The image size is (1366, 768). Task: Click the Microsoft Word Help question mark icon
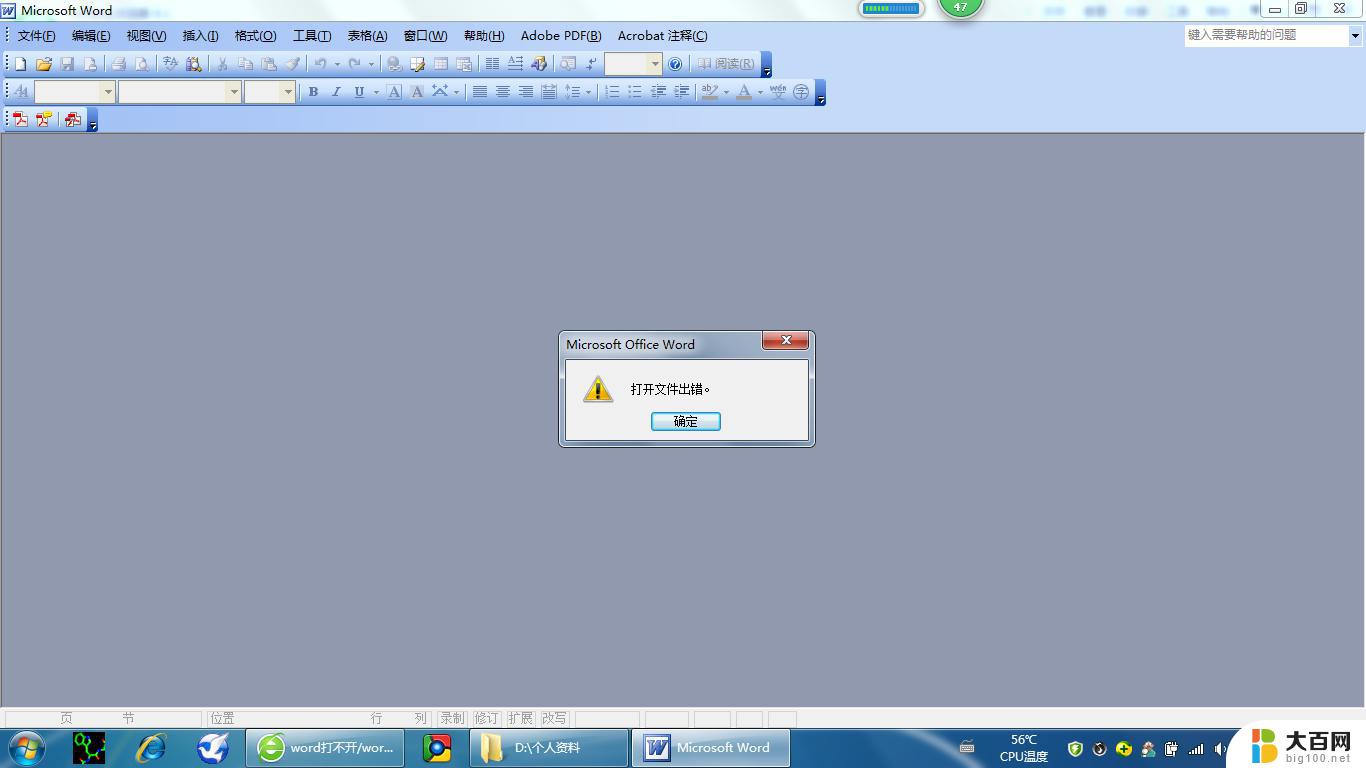675,64
